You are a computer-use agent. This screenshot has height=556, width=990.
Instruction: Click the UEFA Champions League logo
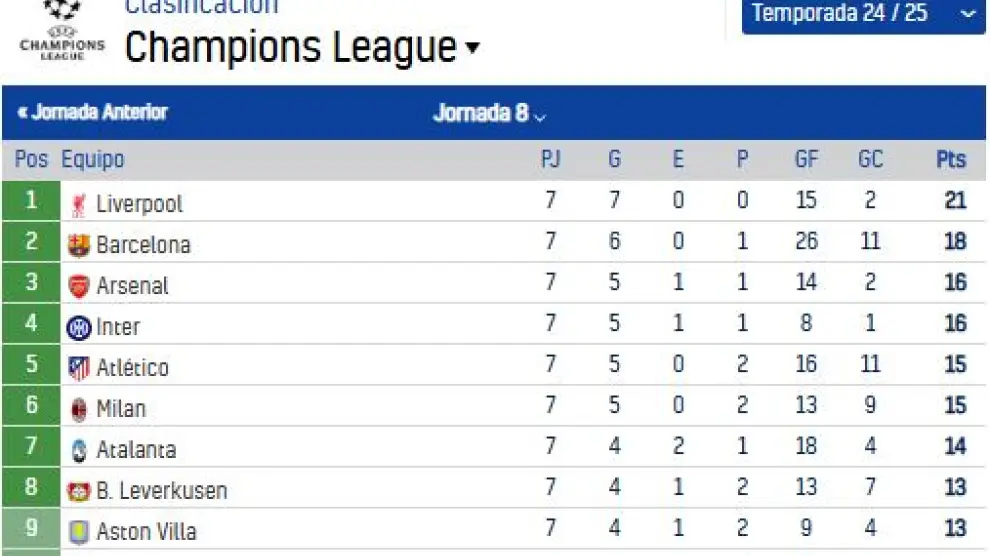tap(62, 32)
